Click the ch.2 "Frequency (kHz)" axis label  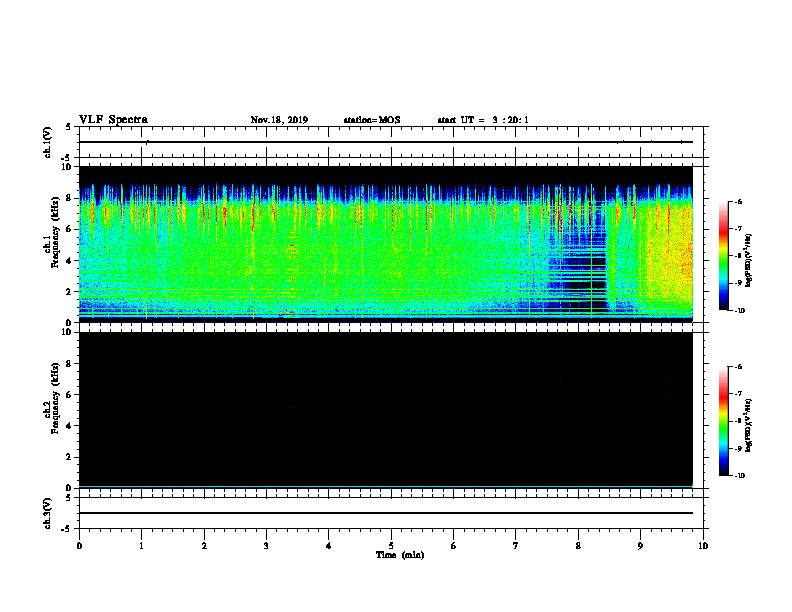point(55,398)
